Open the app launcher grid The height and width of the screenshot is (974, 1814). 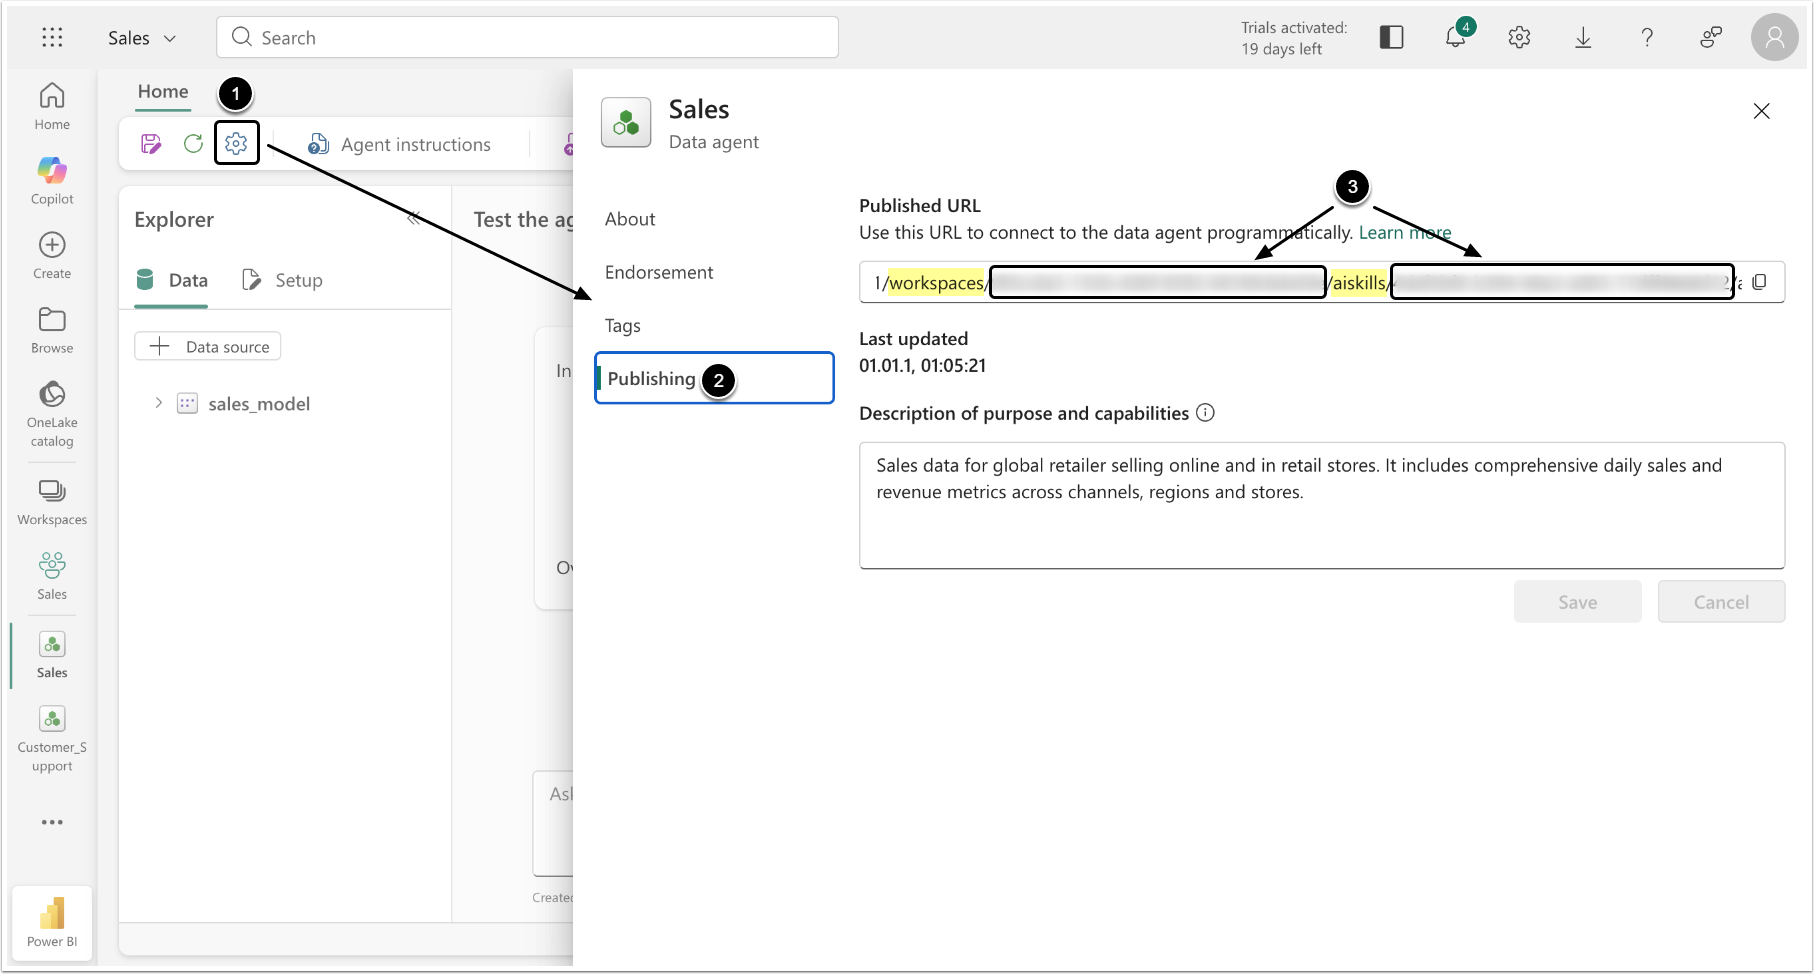[x=52, y=38]
